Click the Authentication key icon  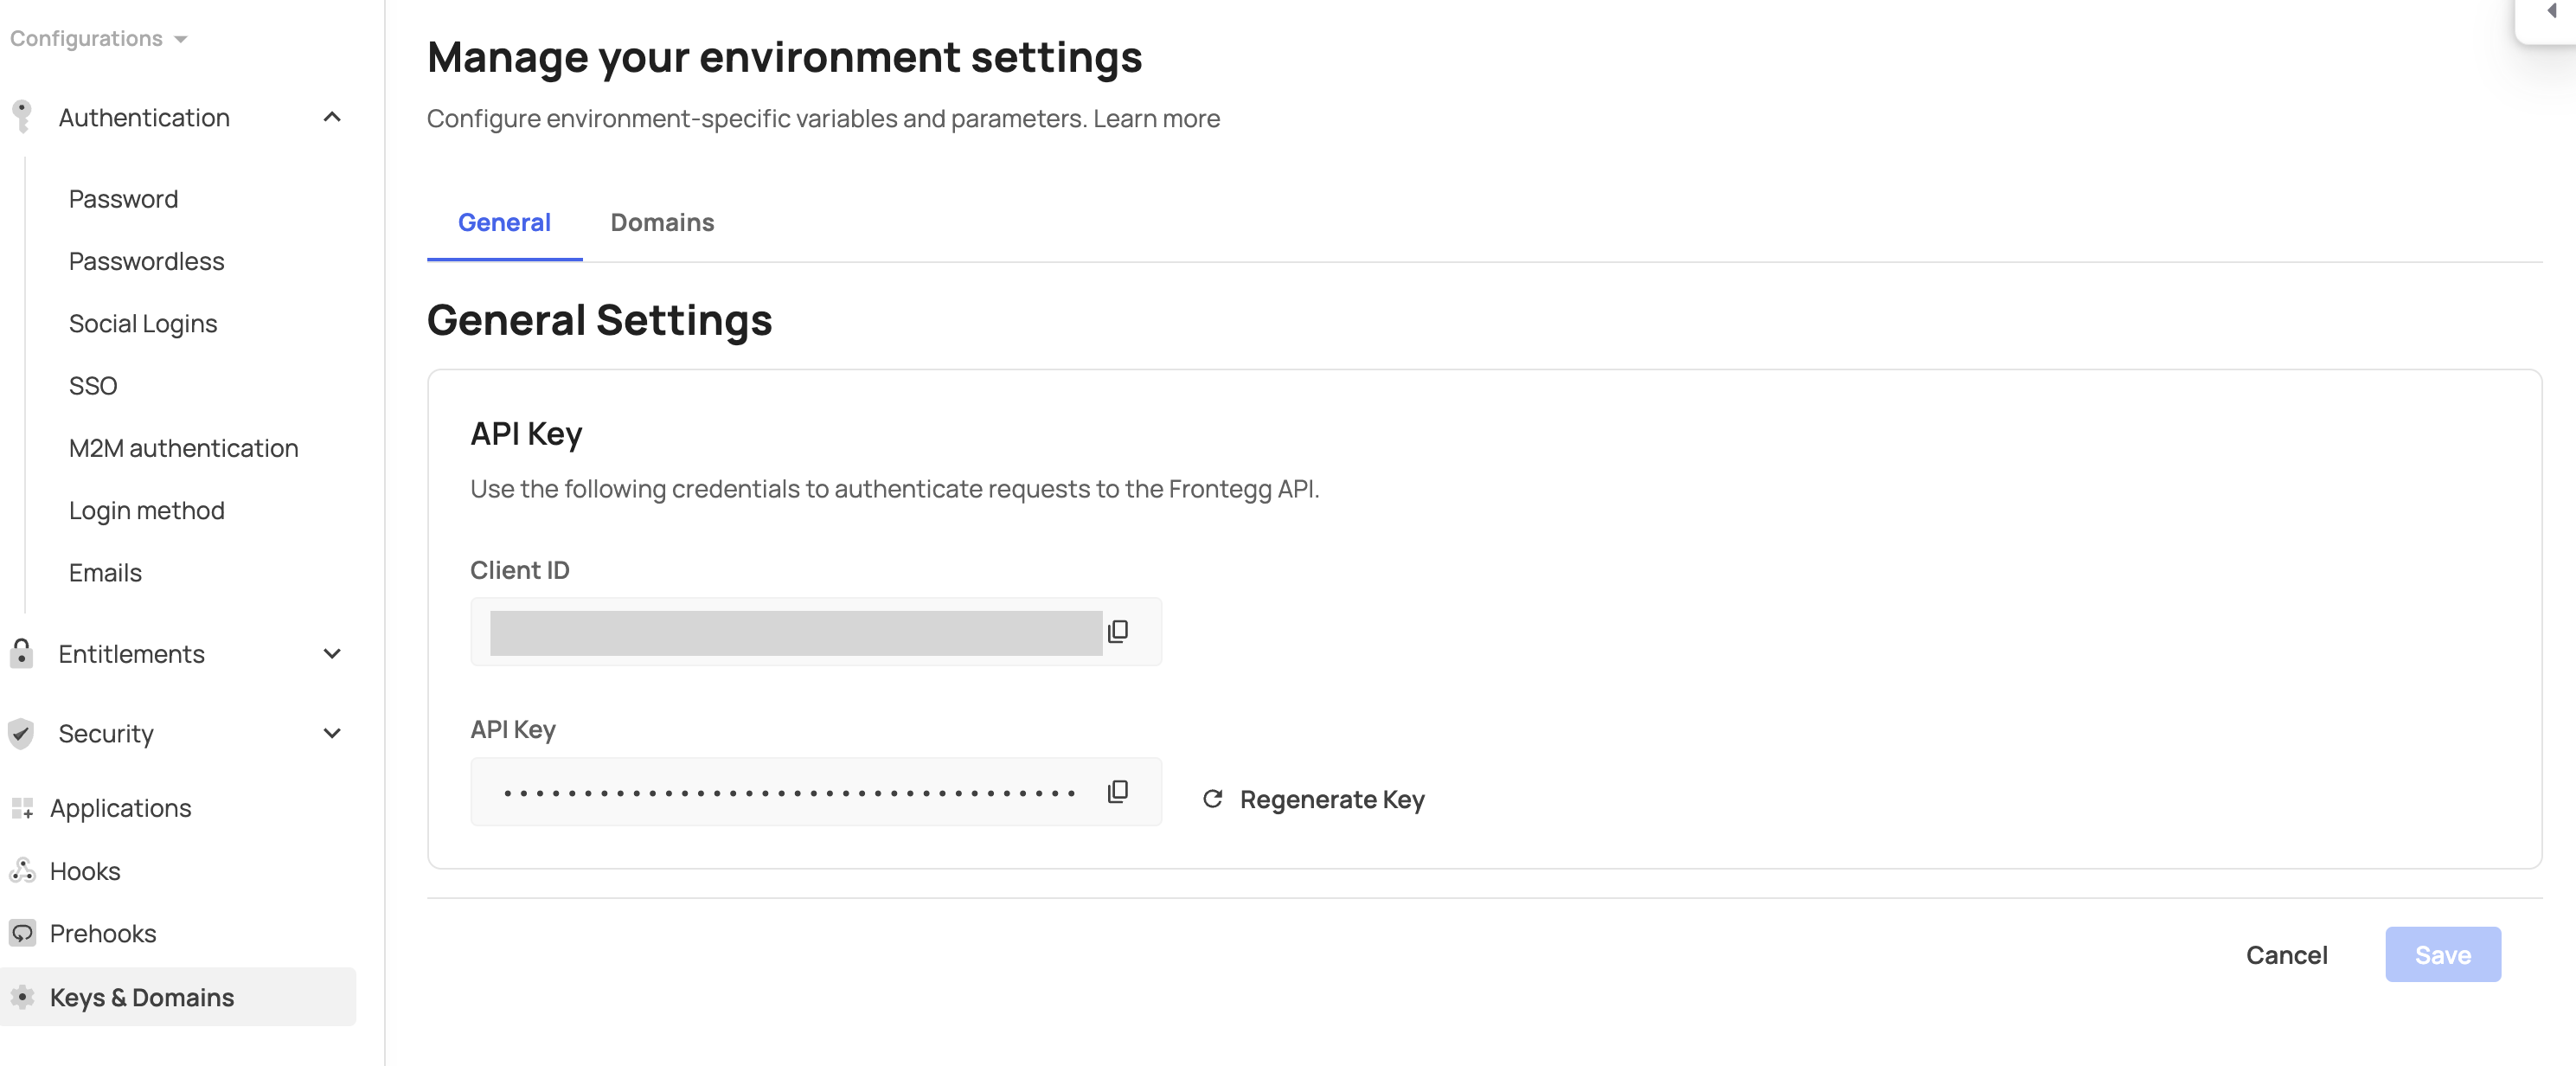pos(22,117)
